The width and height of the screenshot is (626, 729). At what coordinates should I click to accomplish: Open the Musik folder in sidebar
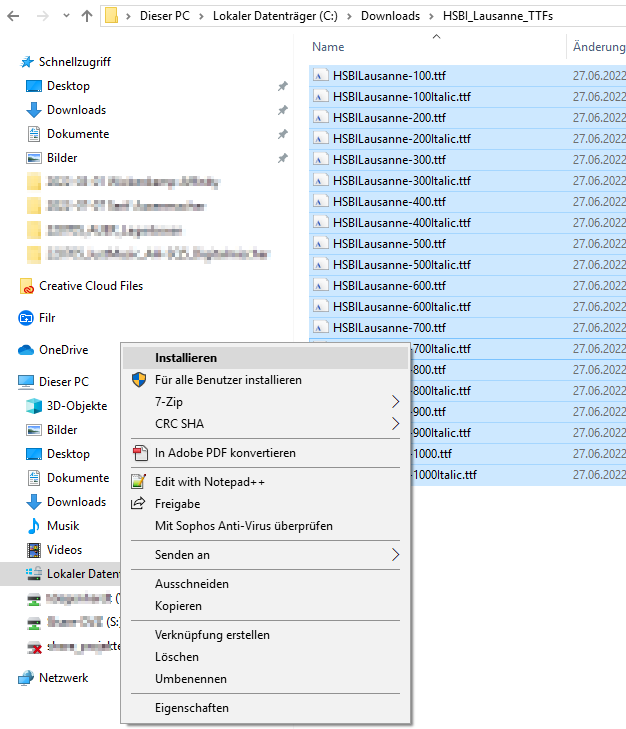[62, 526]
